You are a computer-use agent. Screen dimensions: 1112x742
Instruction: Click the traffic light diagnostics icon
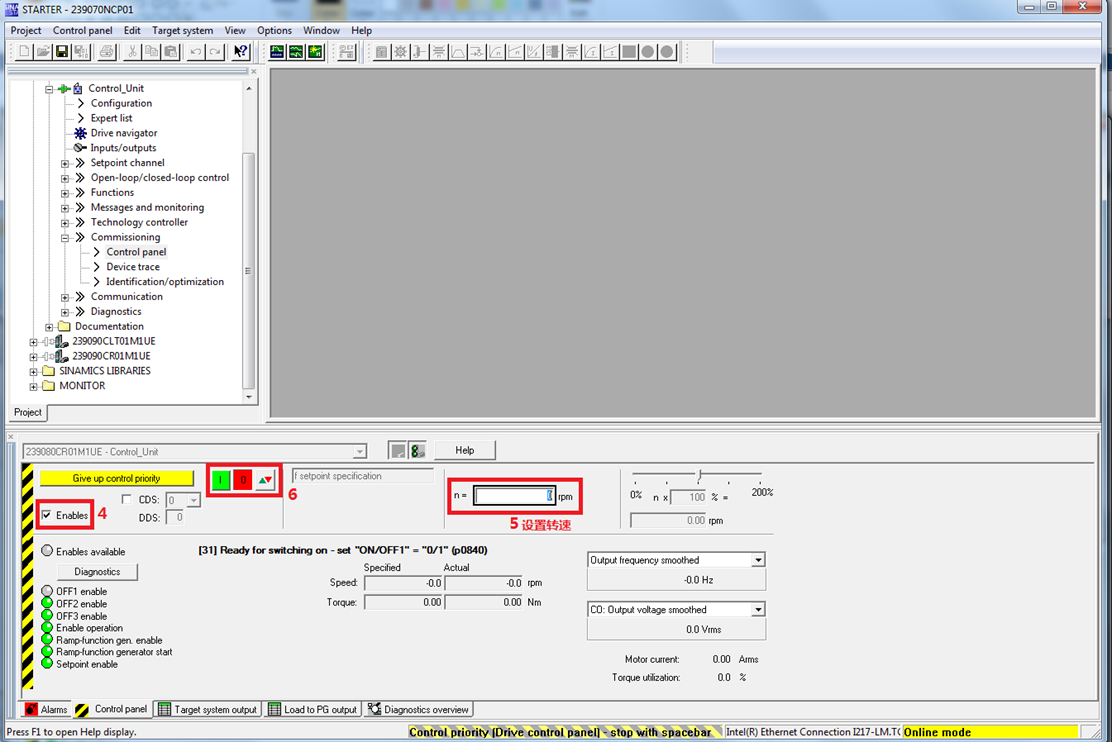coord(418,451)
